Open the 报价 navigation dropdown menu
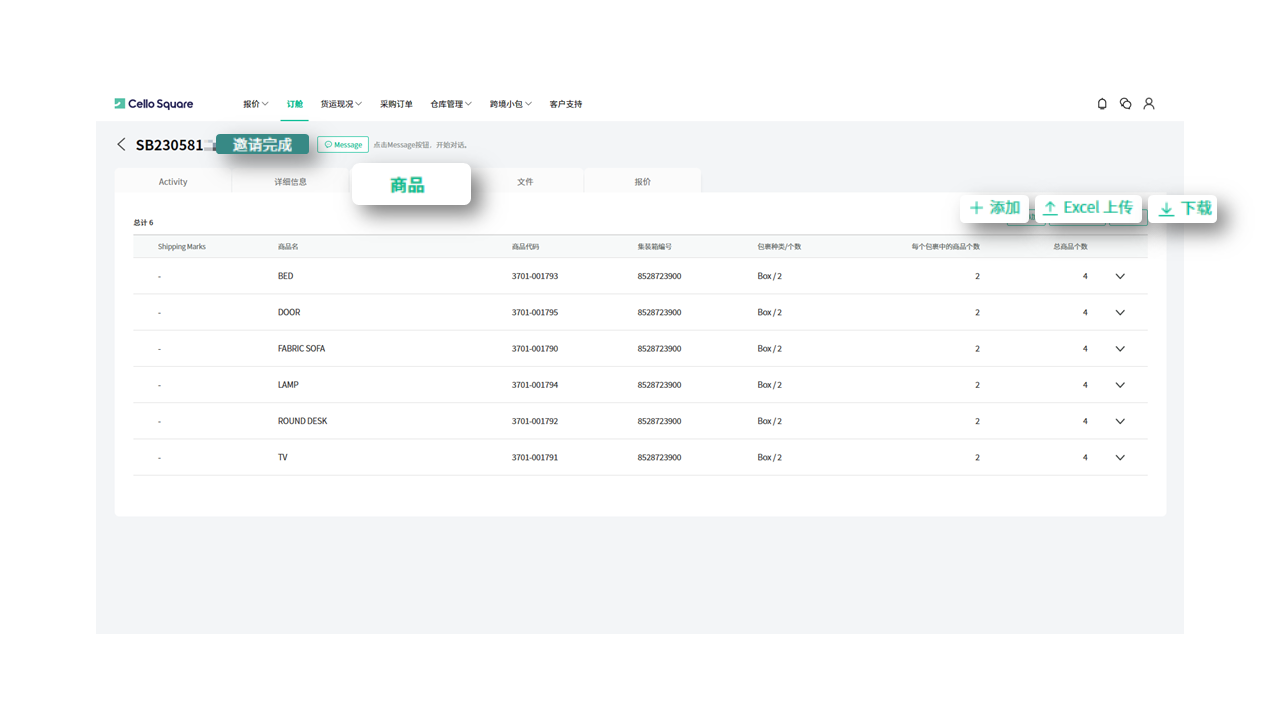The width and height of the screenshot is (1280, 720). [x=255, y=104]
